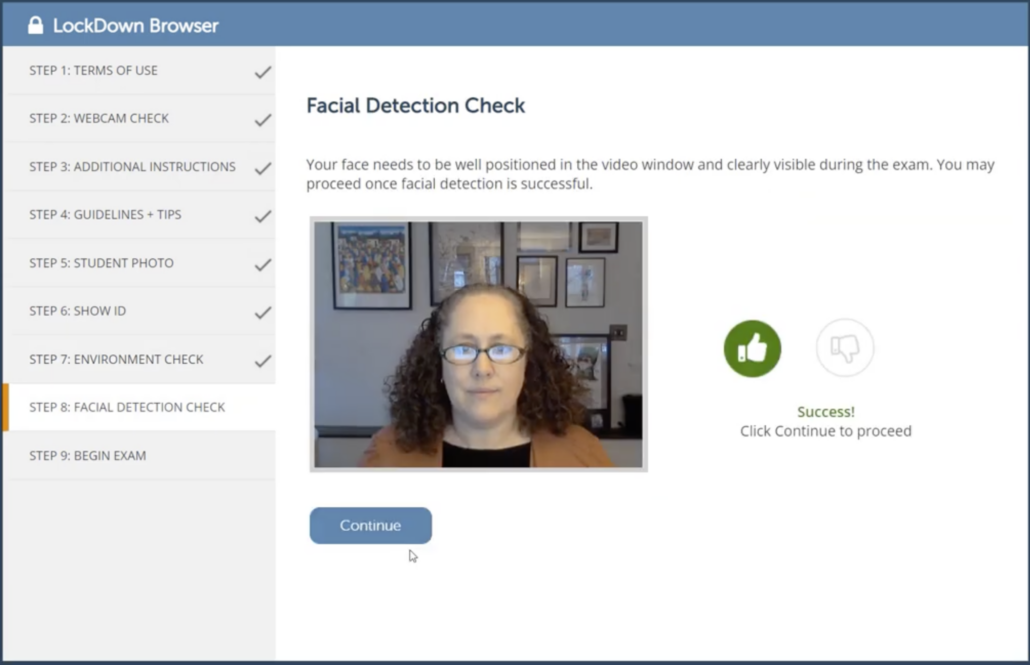Open Step 5: Student Photo
The width and height of the screenshot is (1030, 665).
pos(139,263)
